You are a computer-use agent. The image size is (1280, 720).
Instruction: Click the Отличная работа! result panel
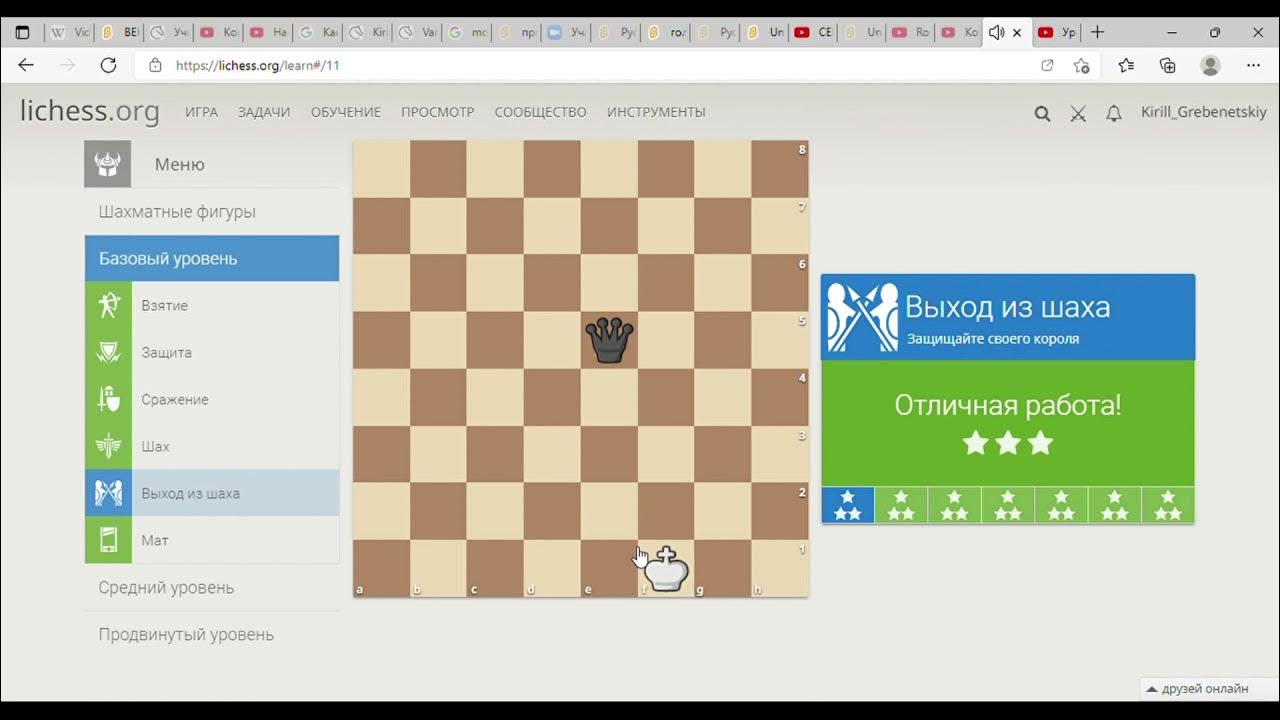1008,423
